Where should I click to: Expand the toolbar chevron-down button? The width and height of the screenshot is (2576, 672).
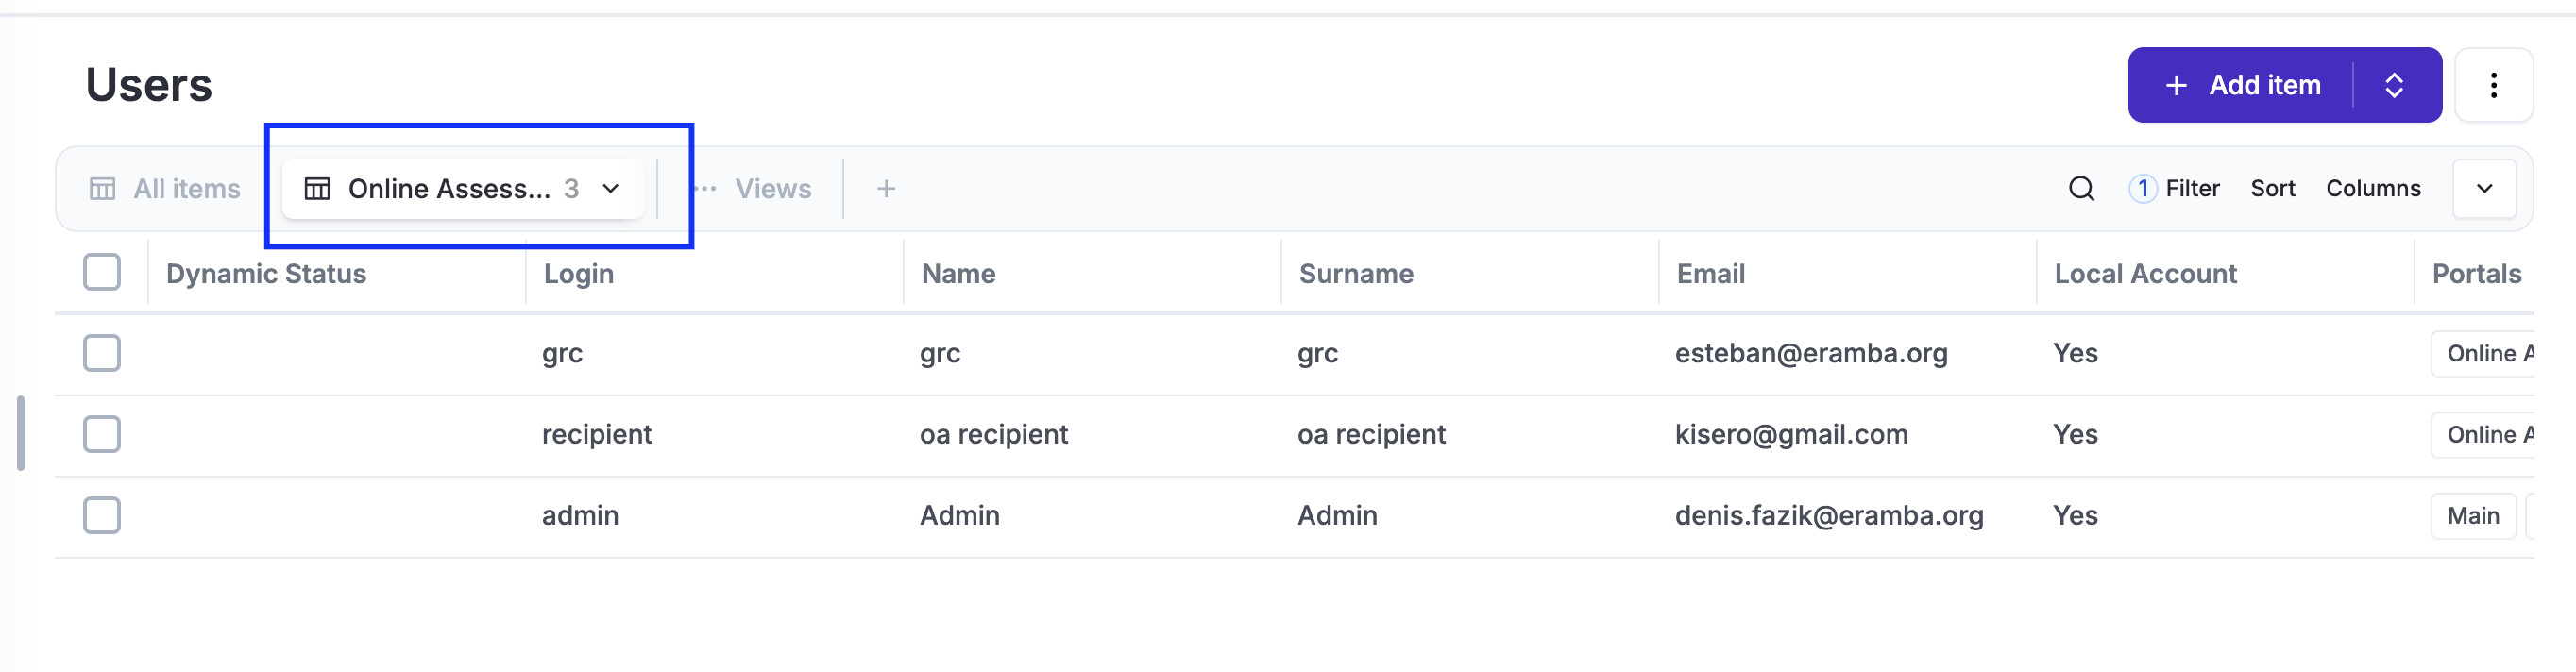tap(2484, 188)
